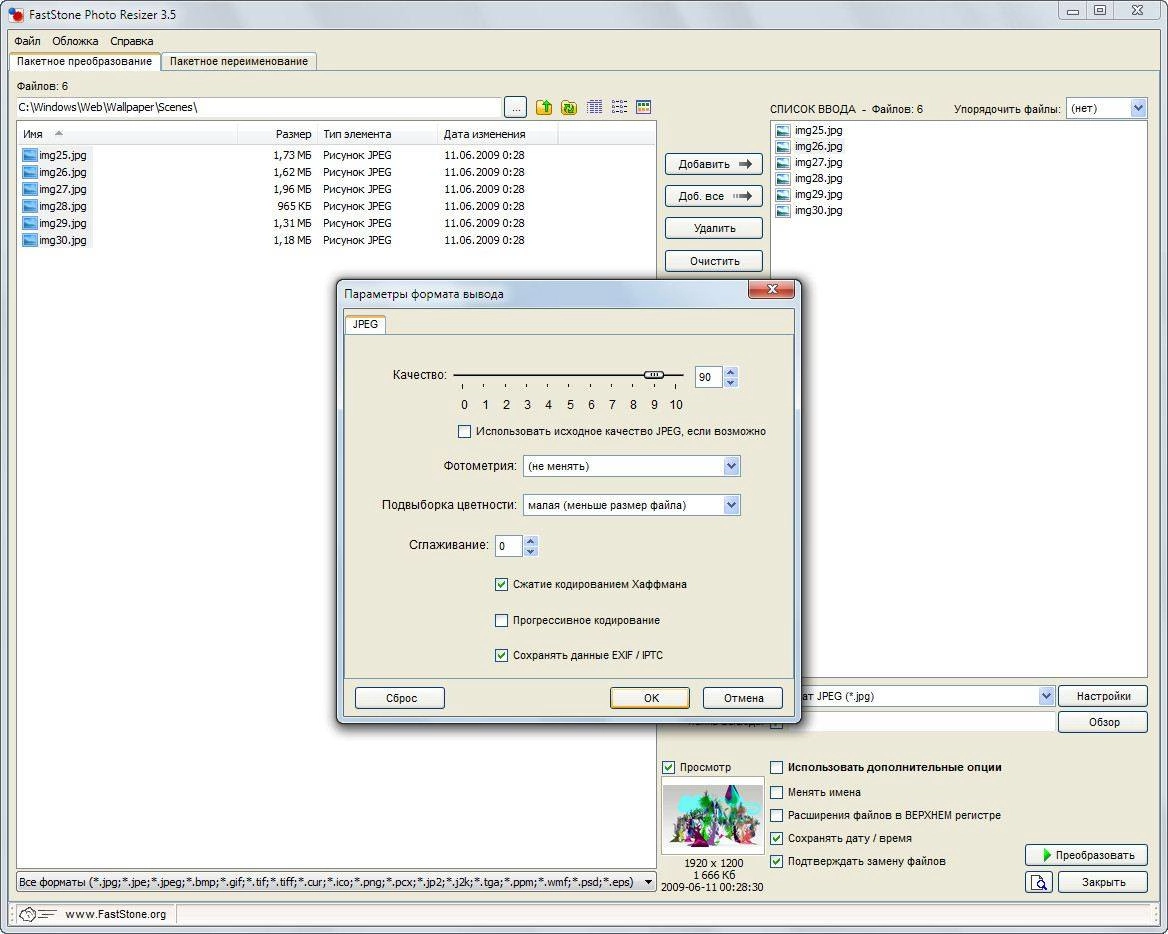The image size is (1168, 934).
Task: Click the 'Преобразовать' convert button
Action: (1086, 855)
